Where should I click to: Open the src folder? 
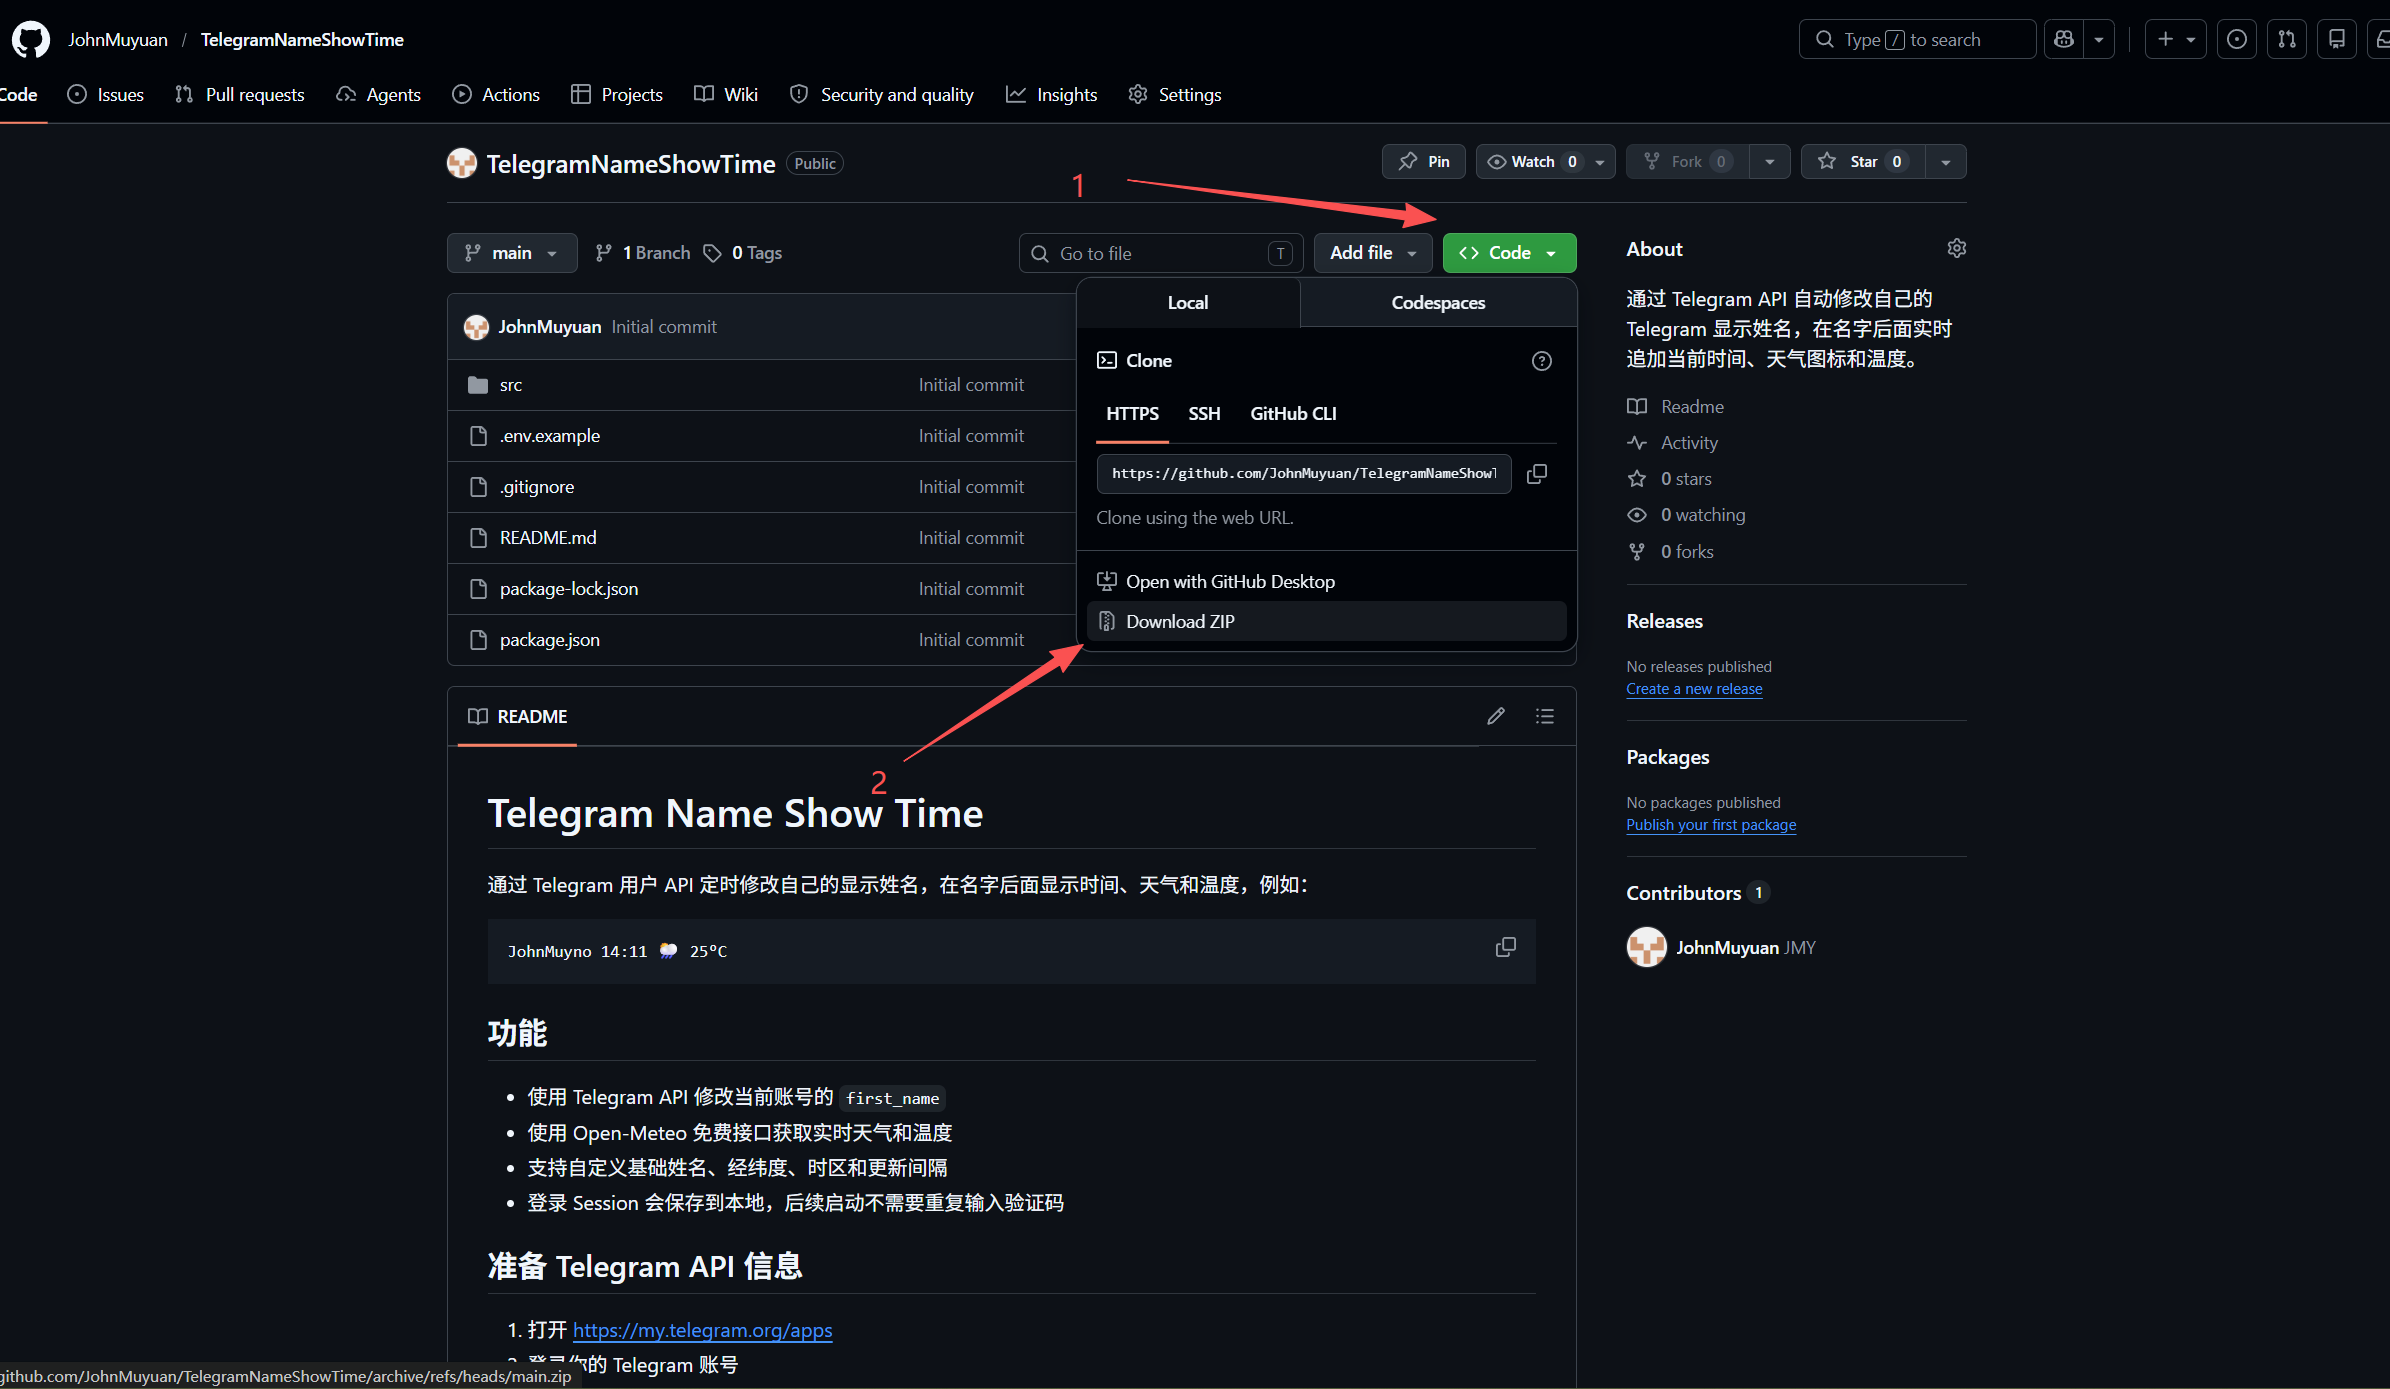[x=511, y=385]
